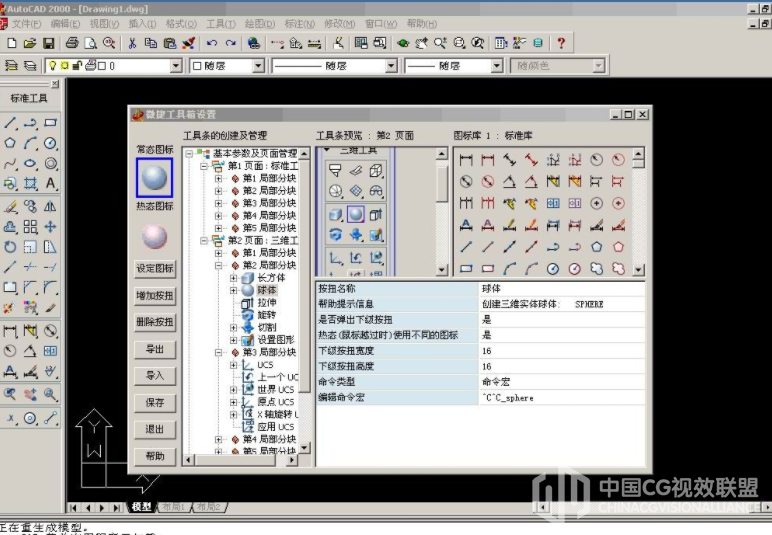Open the color control dropdown 随层

(258, 65)
